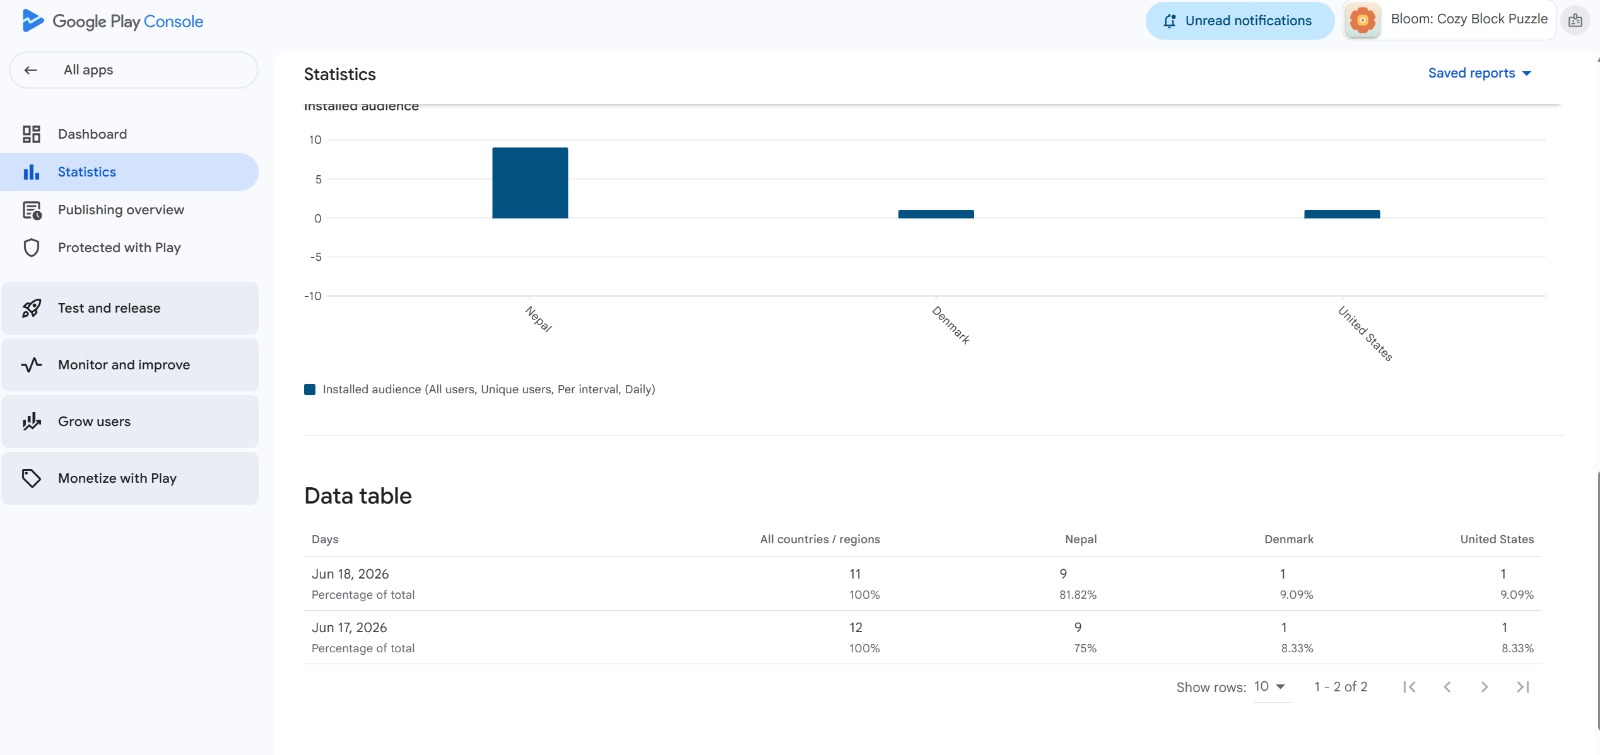Click the Data table heading
Image resolution: width=1600 pixels, height=755 pixels.
(358, 496)
